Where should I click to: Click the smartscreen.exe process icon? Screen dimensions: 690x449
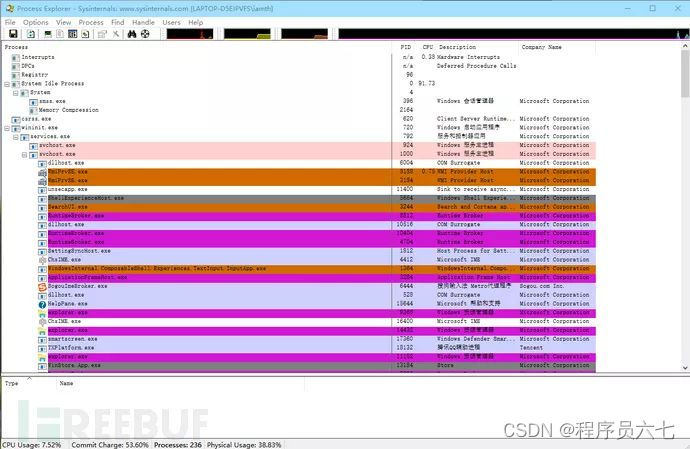(x=42, y=339)
